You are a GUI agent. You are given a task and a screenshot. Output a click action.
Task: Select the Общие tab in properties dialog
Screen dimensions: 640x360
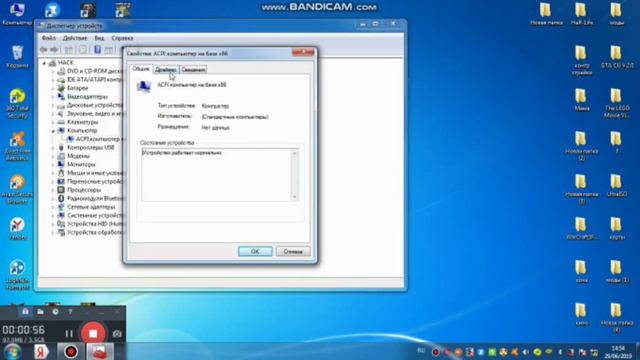click(141, 69)
